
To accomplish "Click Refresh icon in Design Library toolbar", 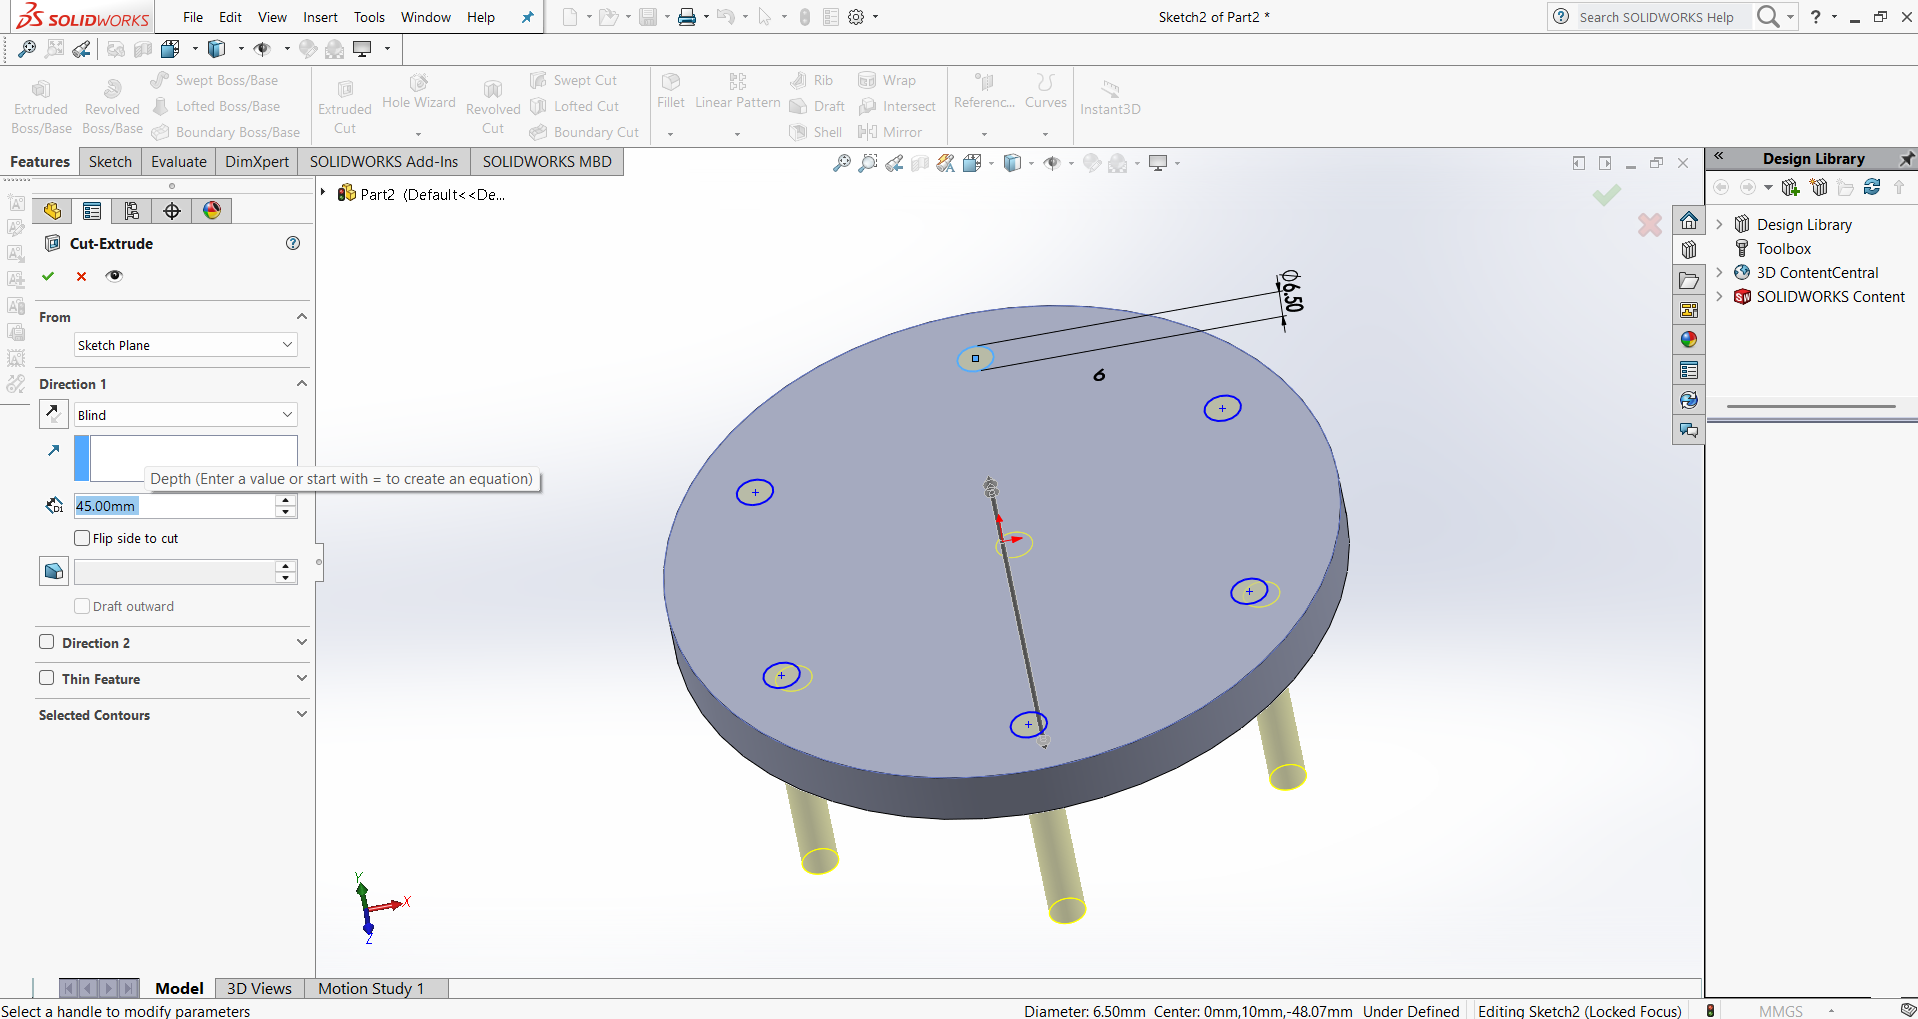I will click(1872, 187).
